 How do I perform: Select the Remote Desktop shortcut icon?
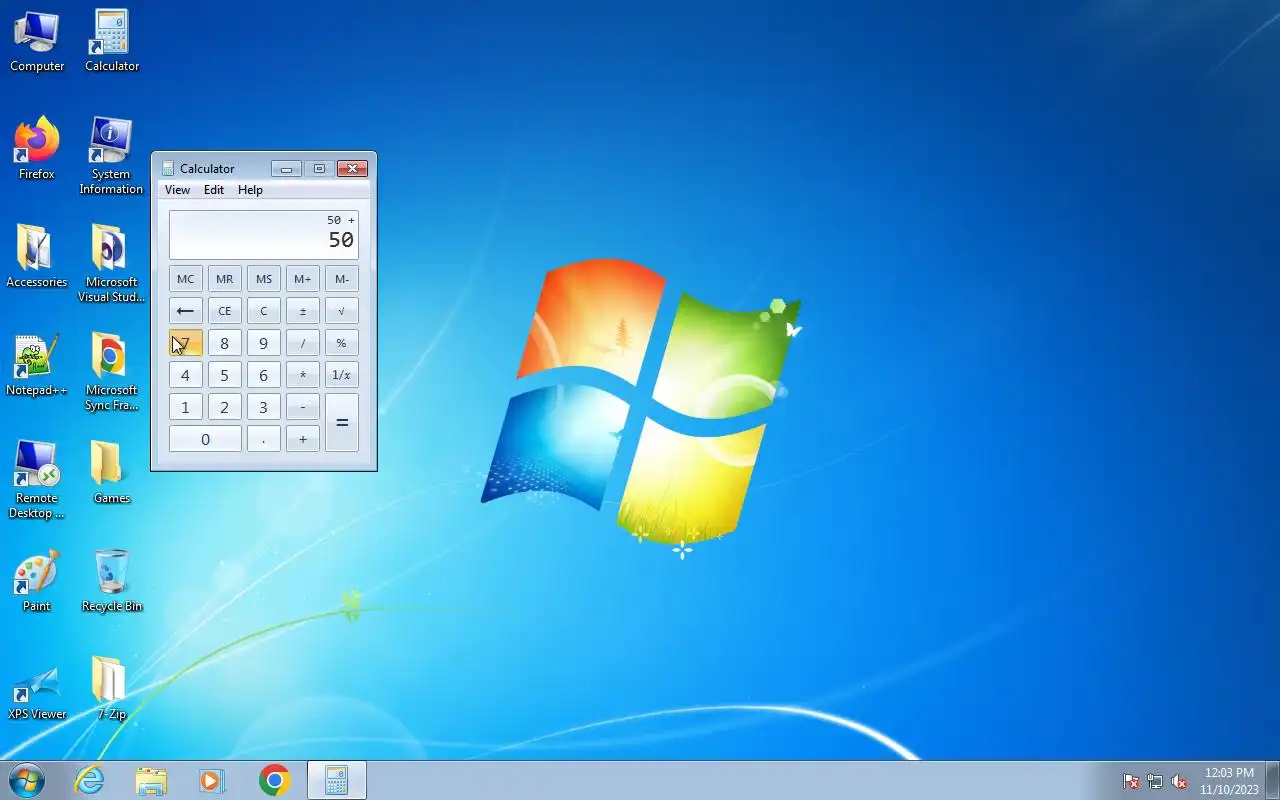[x=37, y=481]
